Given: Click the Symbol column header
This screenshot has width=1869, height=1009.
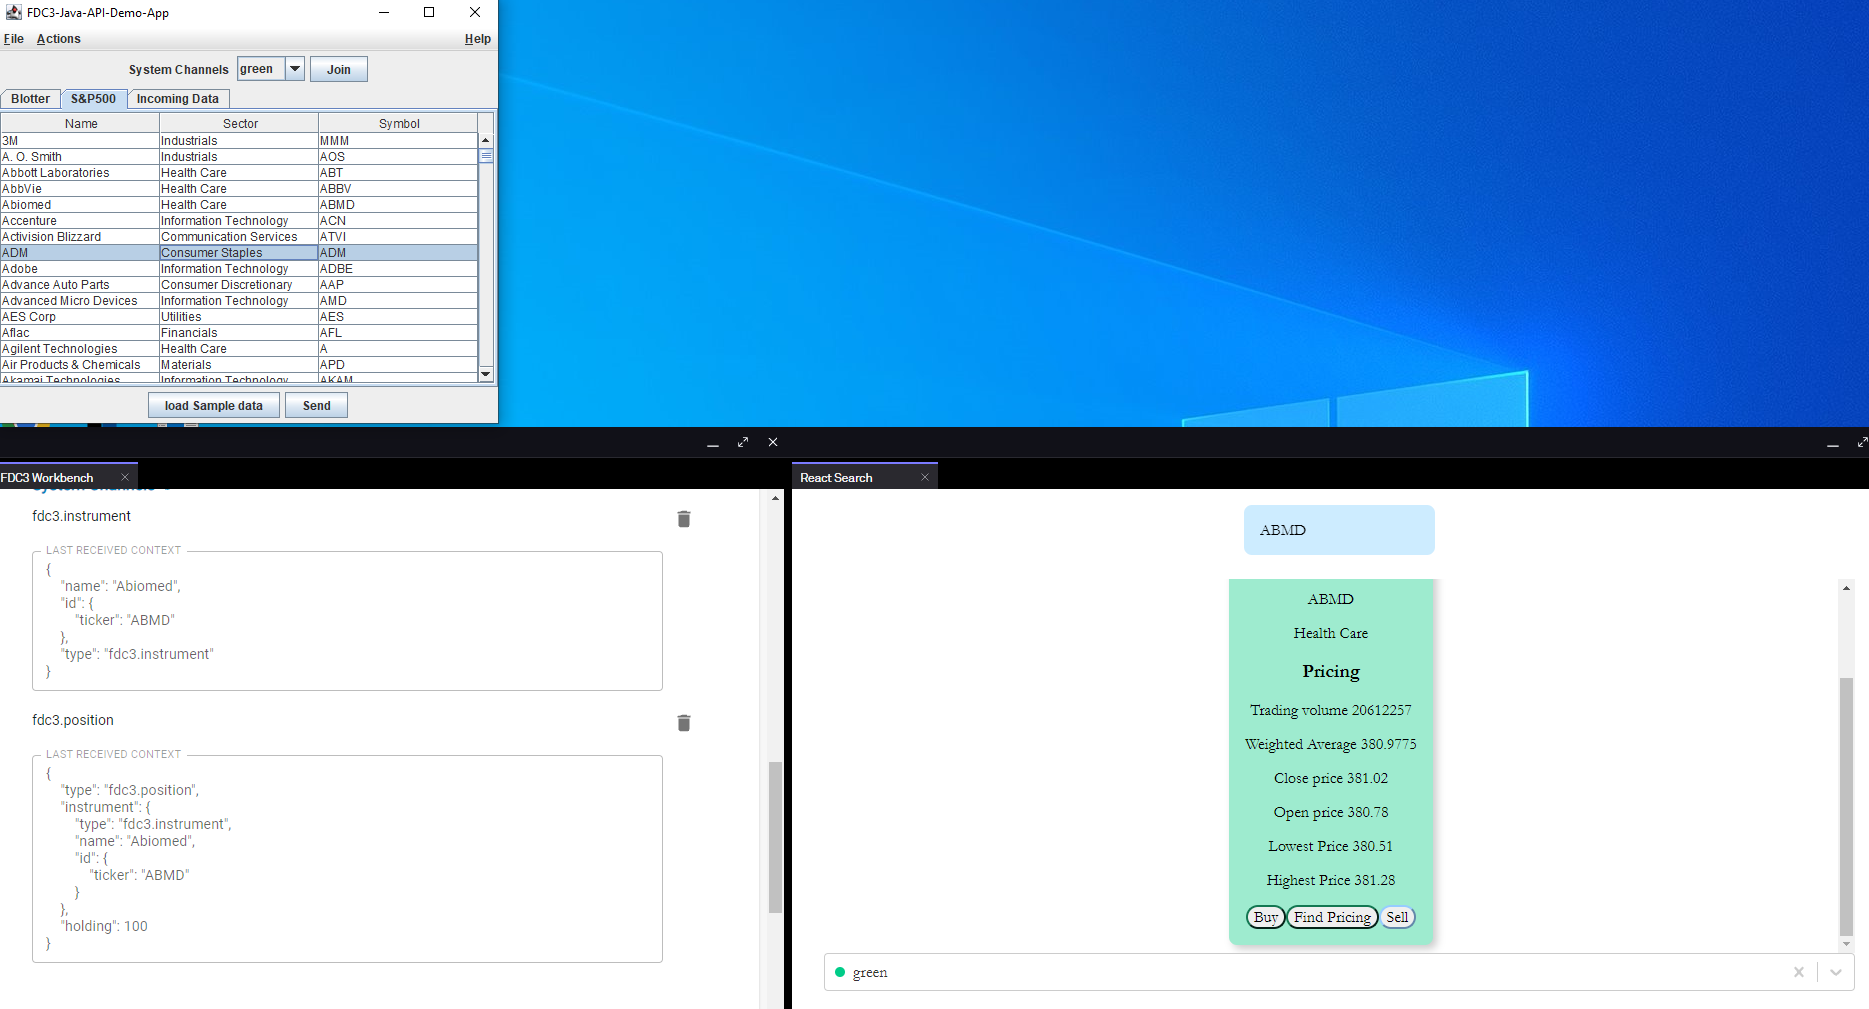Looking at the screenshot, I should 398,124.
